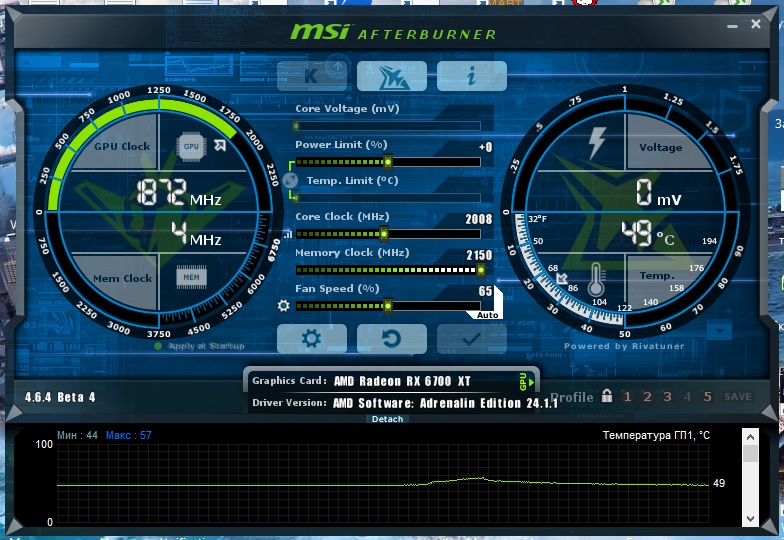Click the Memory Clock value 2150
The width and height of the screenshot is (784, 540).
pyautogui.click(x=479, y=255)
